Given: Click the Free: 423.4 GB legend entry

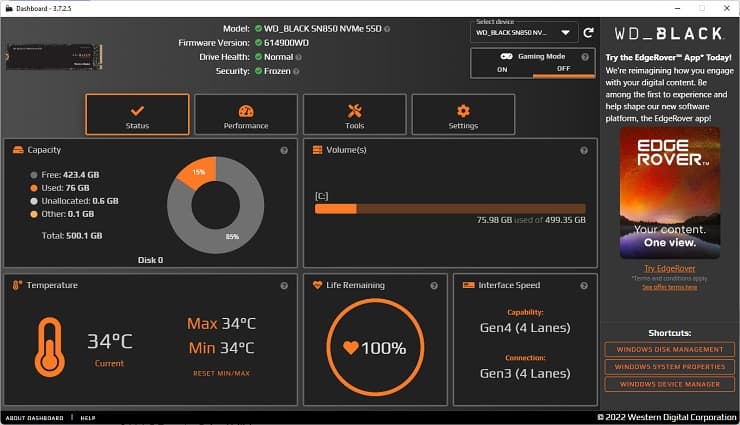Looking at the screenshot, I should pos(65,175).
